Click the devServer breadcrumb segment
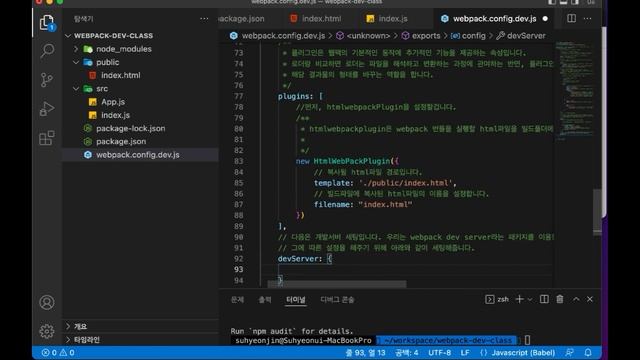The height and width of the screenshot is (360, 640). pos(526,36)
